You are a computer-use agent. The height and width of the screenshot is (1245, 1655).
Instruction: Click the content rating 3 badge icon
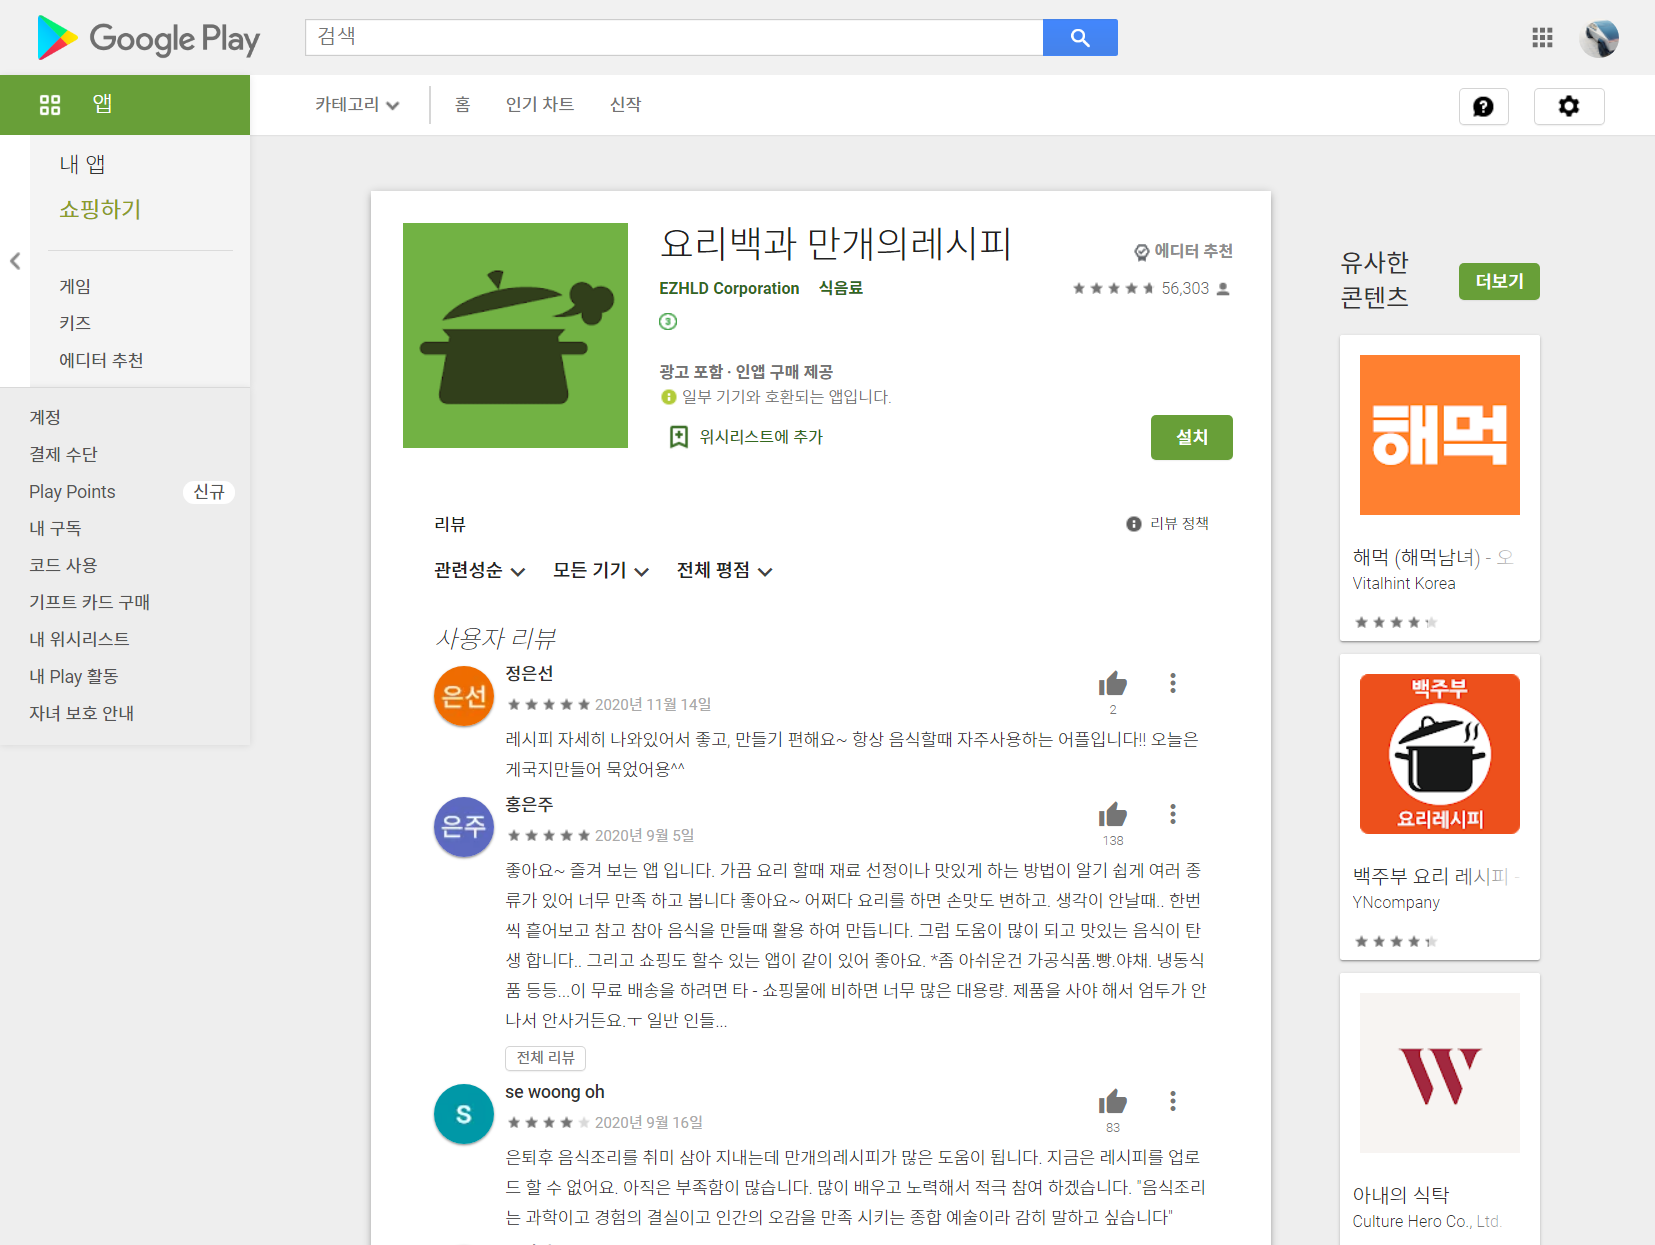668,321
